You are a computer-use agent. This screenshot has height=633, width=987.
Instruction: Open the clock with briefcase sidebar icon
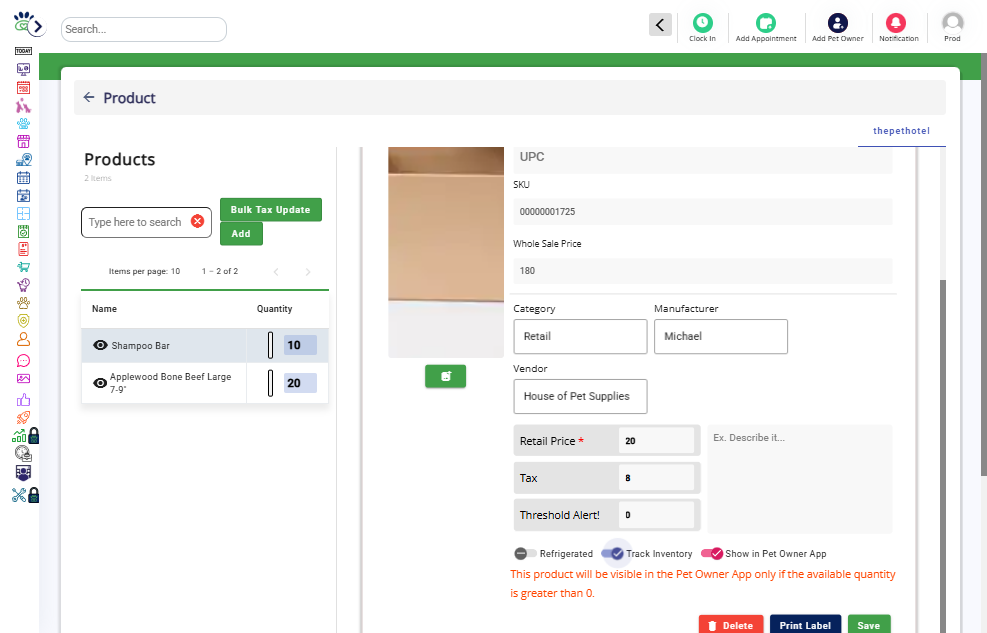pyautogui.click(x=23, y=454)
